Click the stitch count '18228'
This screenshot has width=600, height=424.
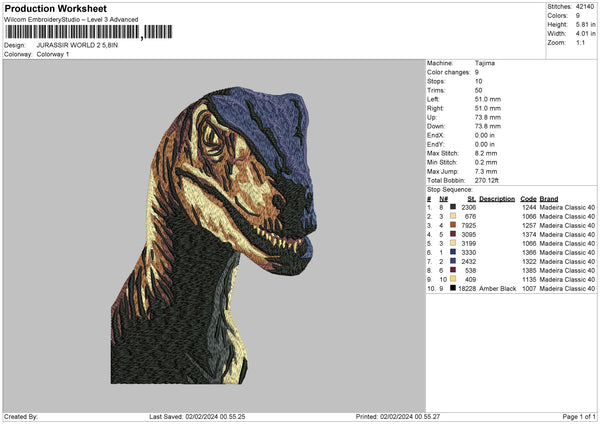467,288
